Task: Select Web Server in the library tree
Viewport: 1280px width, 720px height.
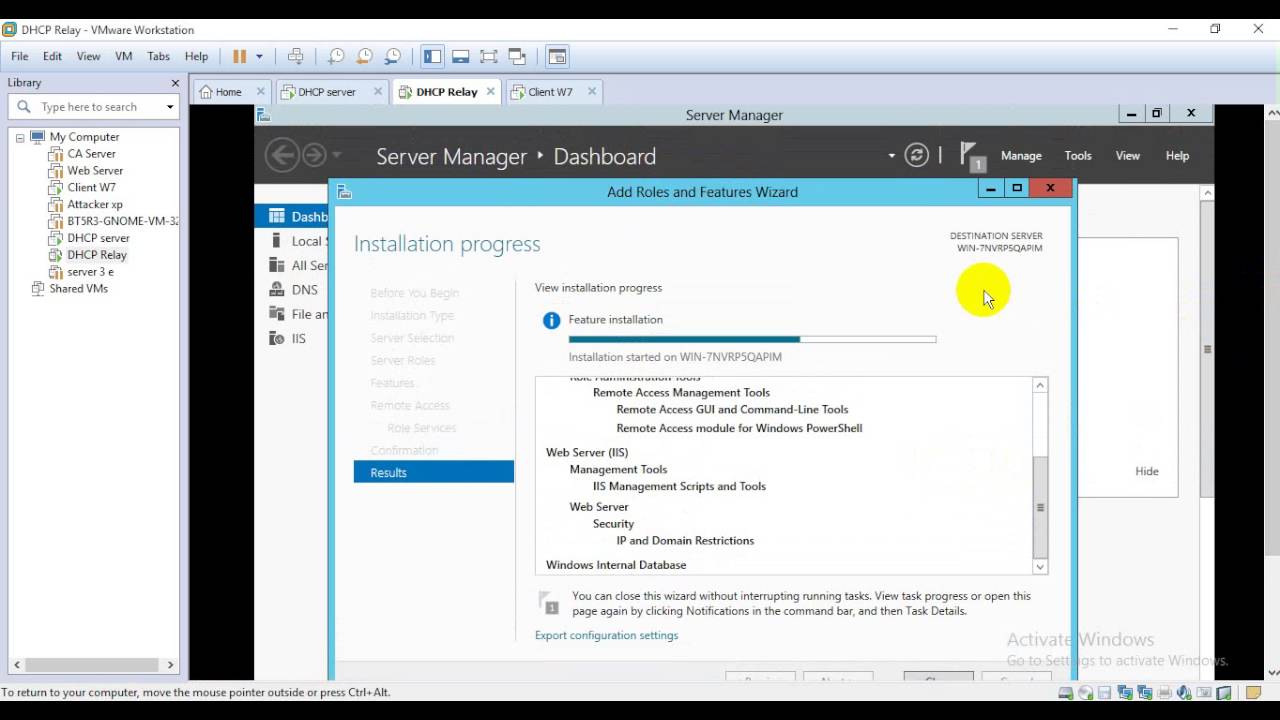Action: [95, 171]
